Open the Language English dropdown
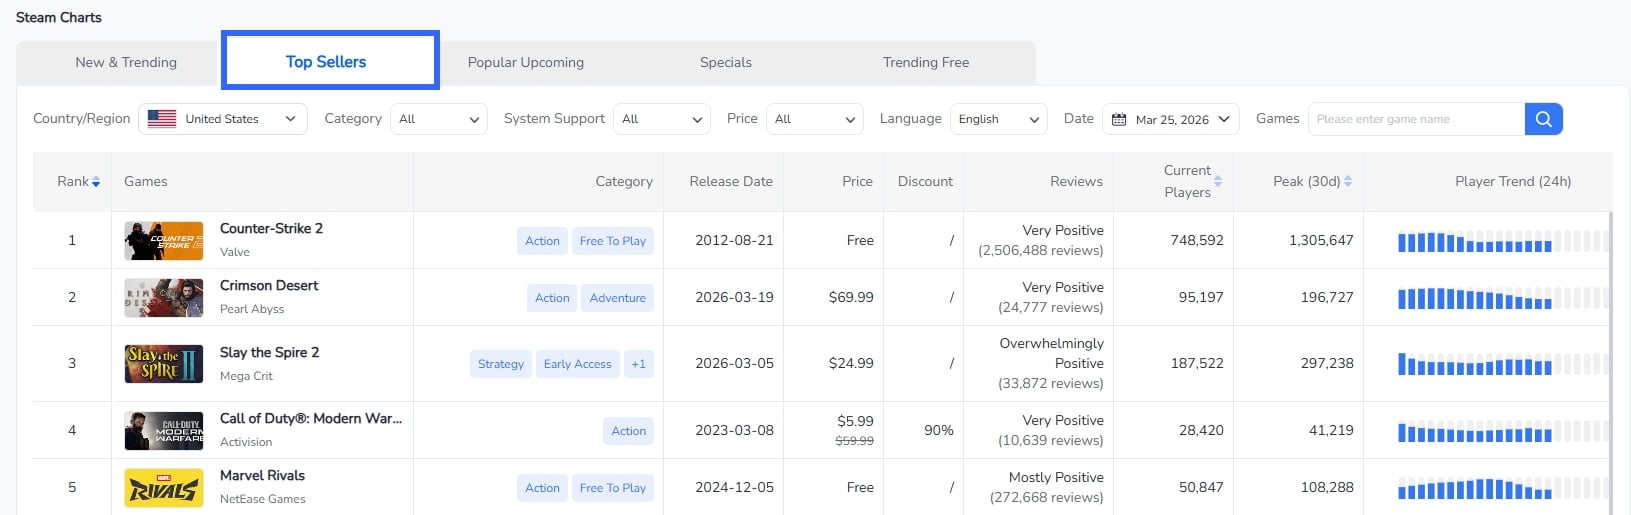 [x=998, y=119]
